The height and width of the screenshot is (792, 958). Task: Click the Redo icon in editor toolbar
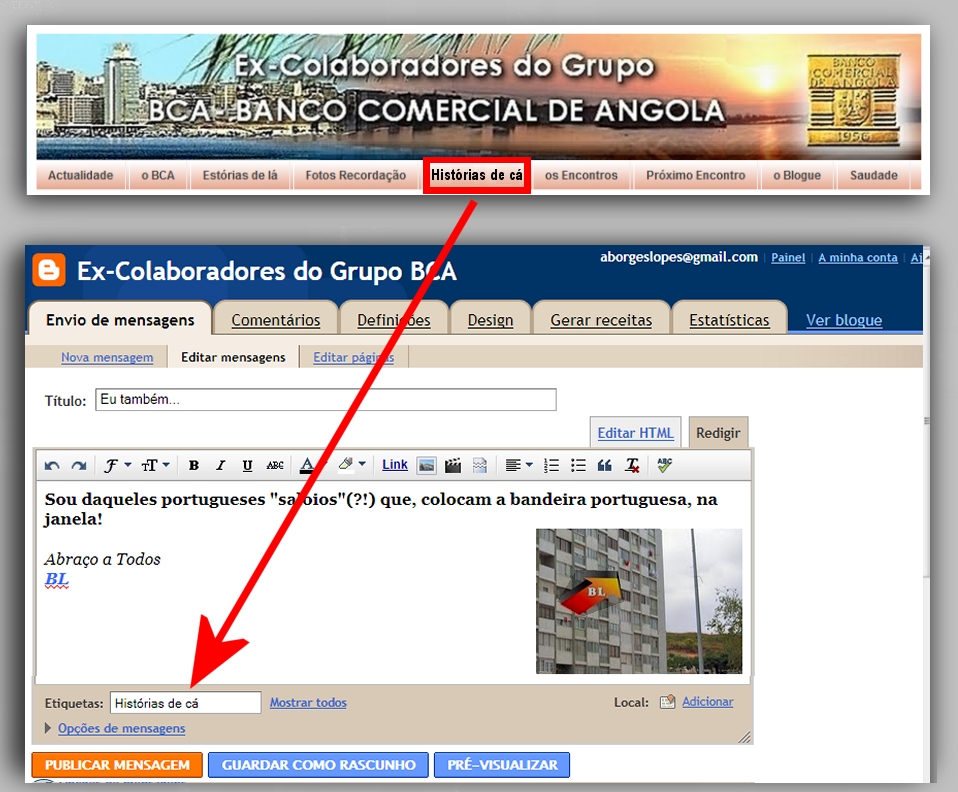click(x=79, y=466)
